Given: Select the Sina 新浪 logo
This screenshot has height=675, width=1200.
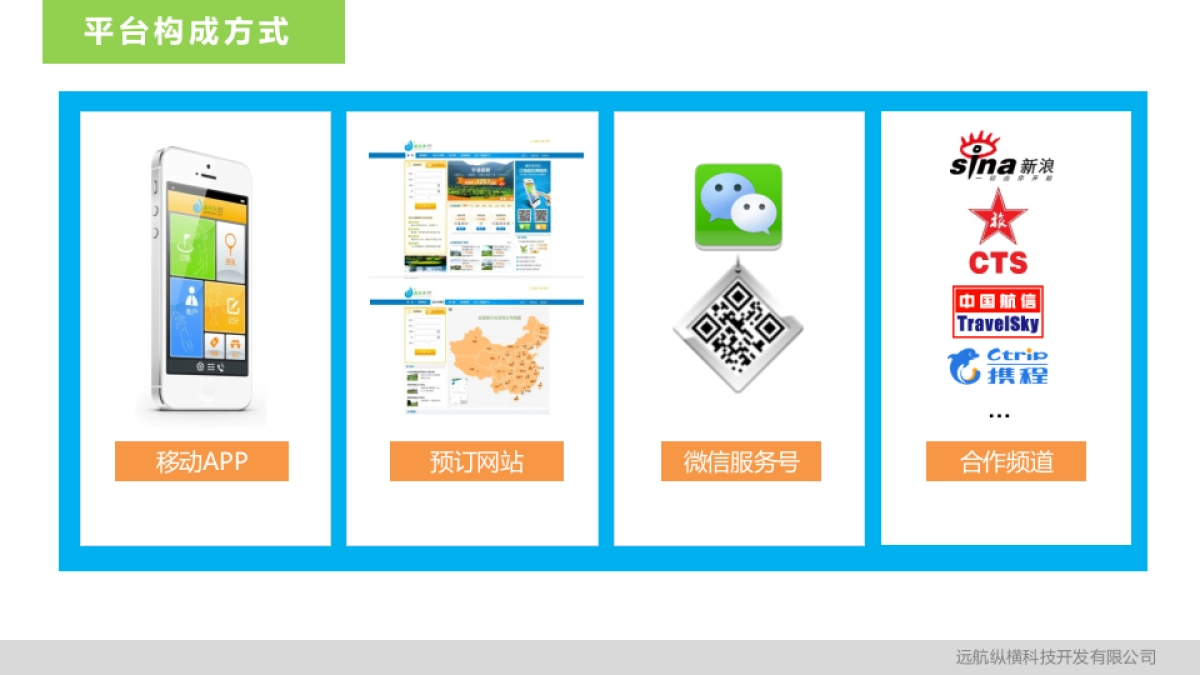Looking at the screenshot, I should (1001, 158).
